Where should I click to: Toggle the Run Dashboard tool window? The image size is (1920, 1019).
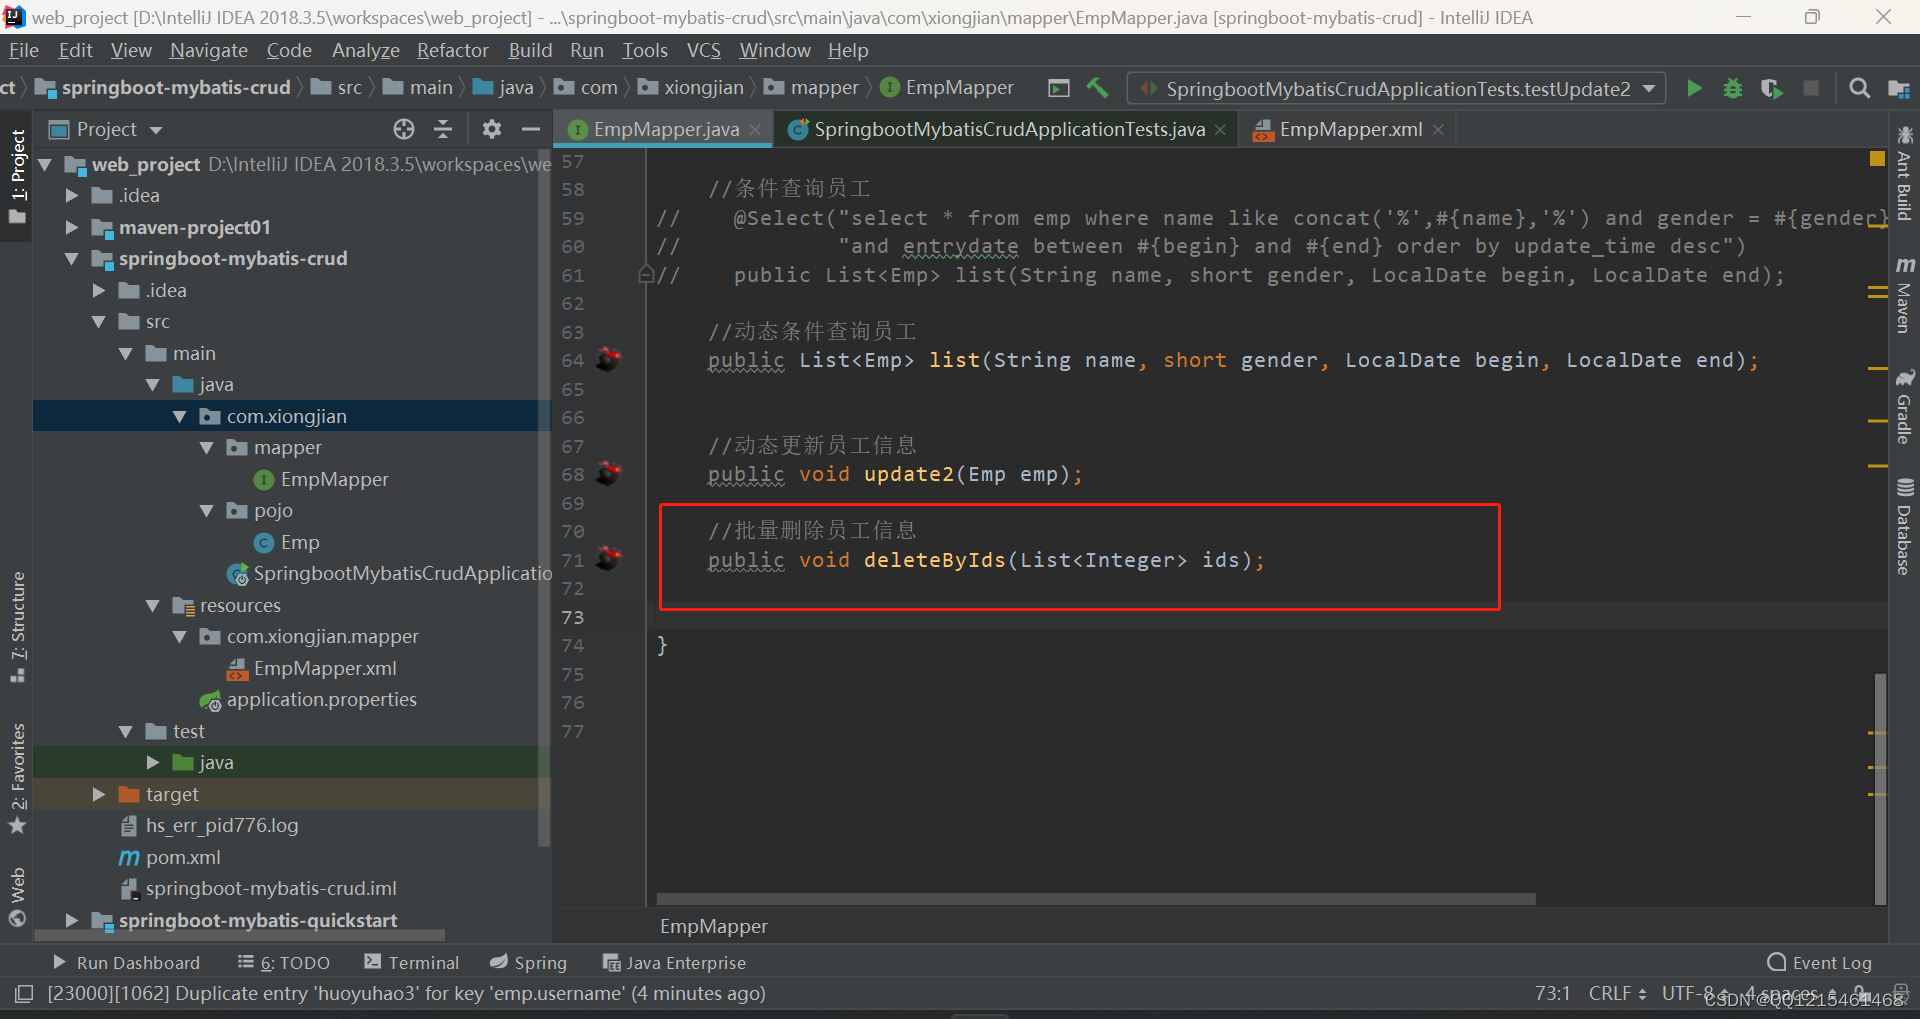coord(126,962)
